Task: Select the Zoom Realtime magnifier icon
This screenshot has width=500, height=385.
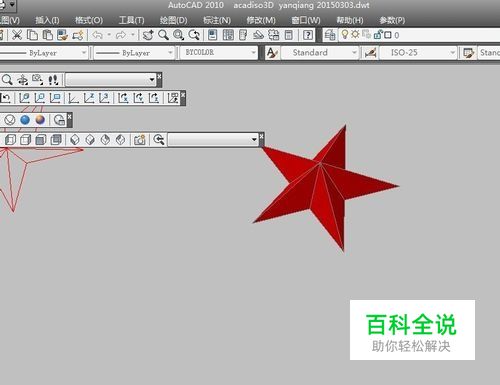Action: coord(163,35)
